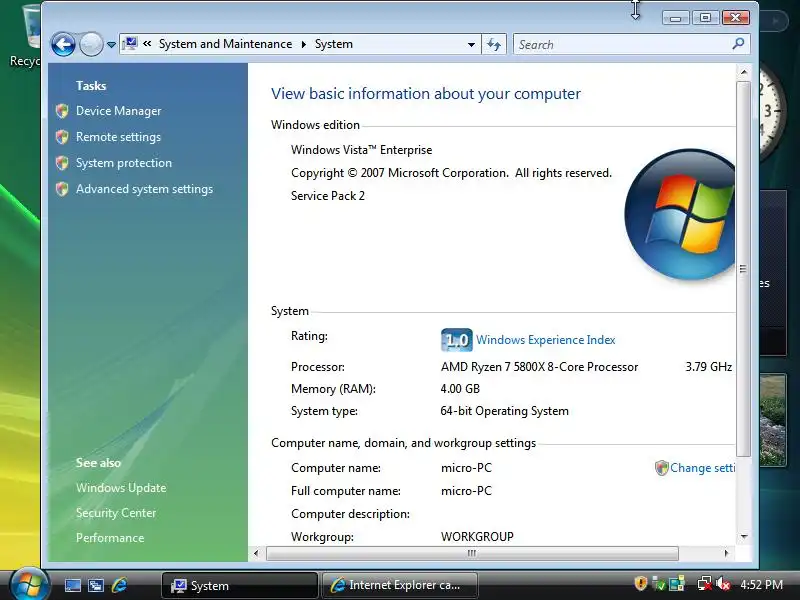
Task: Select the System taskbar button
Action: (239, 585)
